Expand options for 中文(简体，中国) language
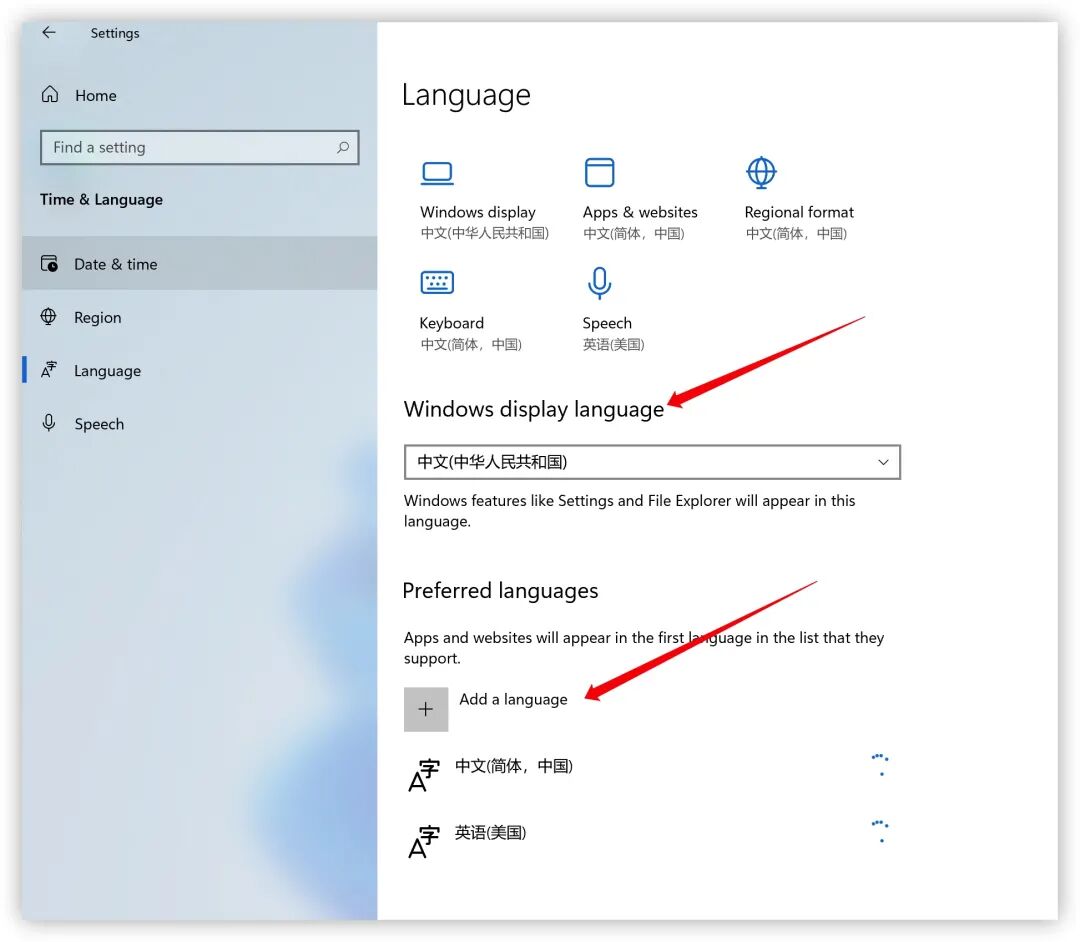This screenshot has height=942, width=1080. click(879, 765)
